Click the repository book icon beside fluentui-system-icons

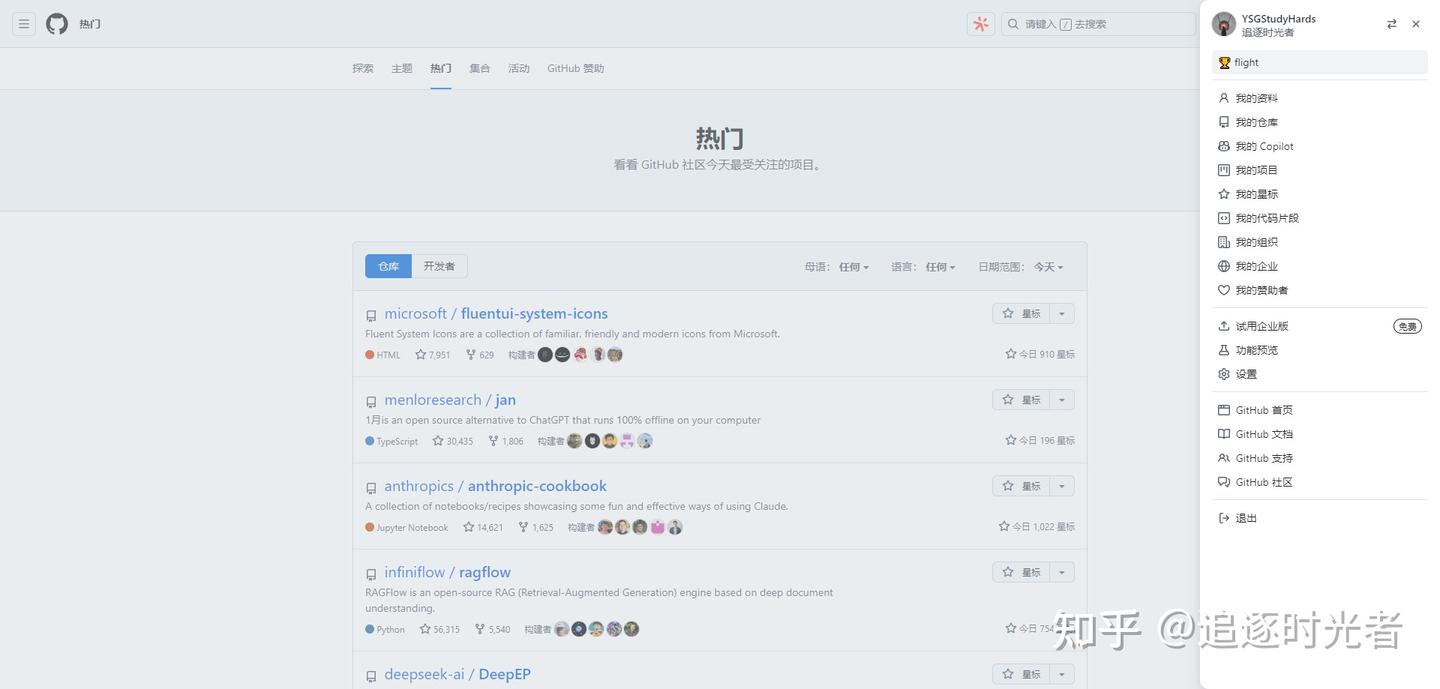pos(371,314)
